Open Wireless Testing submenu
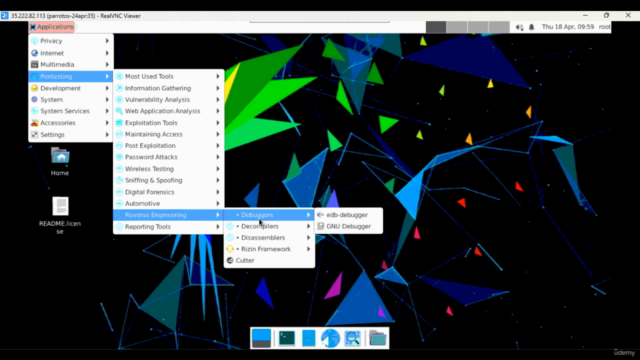This screenshot has height=360, width=640. [x=169, y=169]
